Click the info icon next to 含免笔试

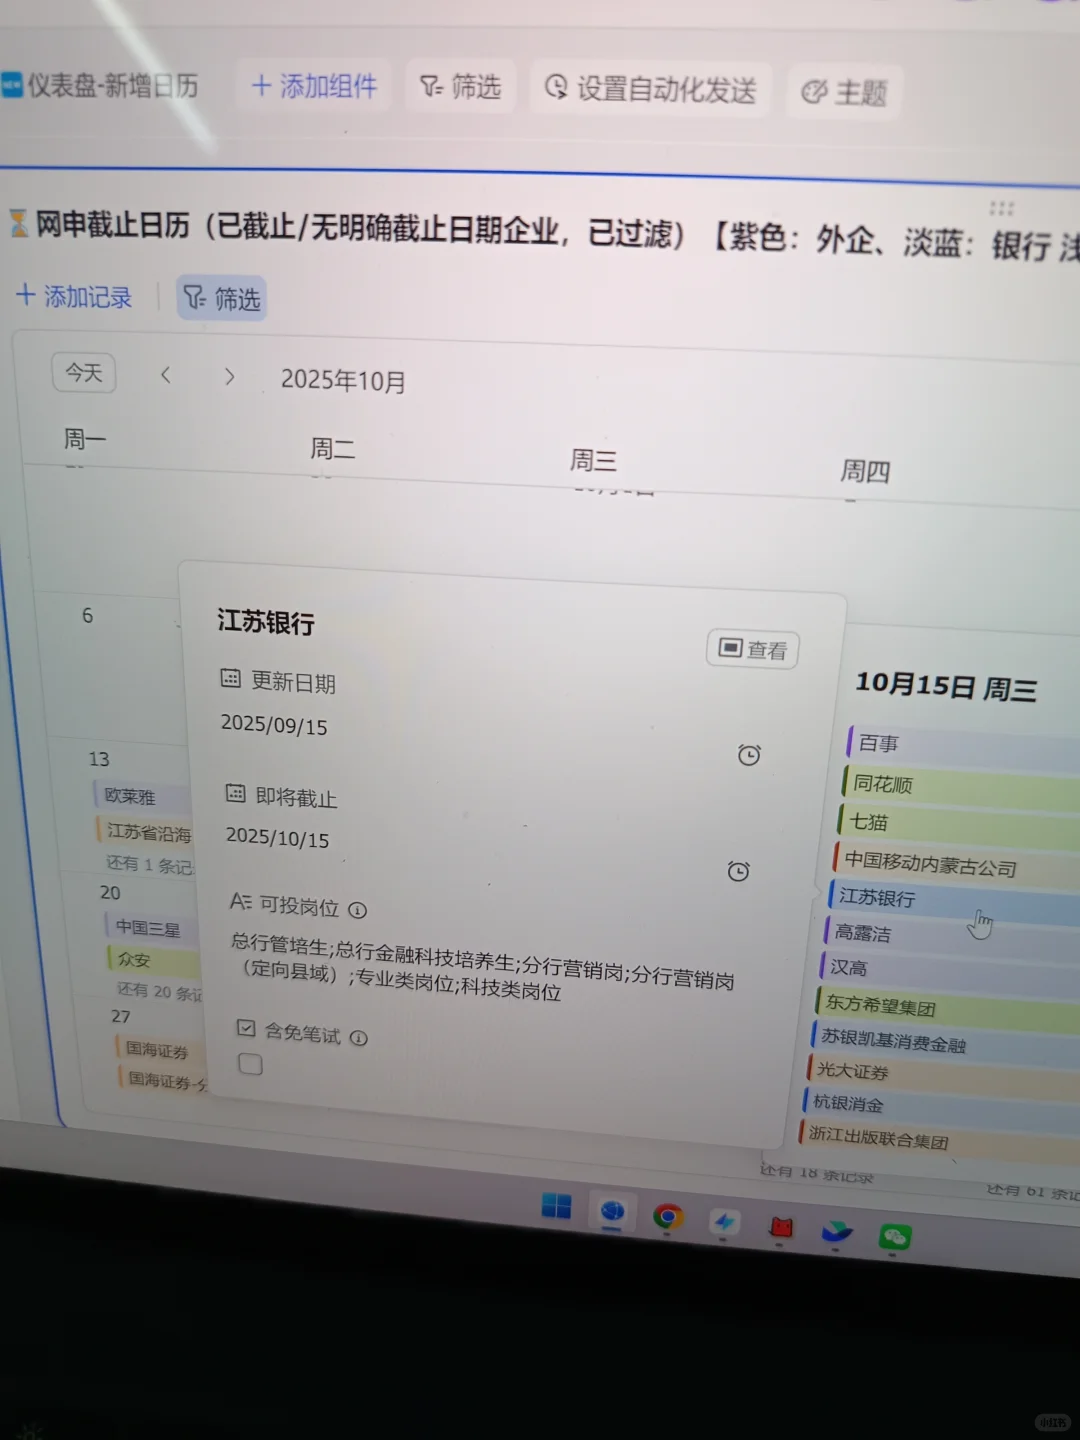tap(359, 1038)
